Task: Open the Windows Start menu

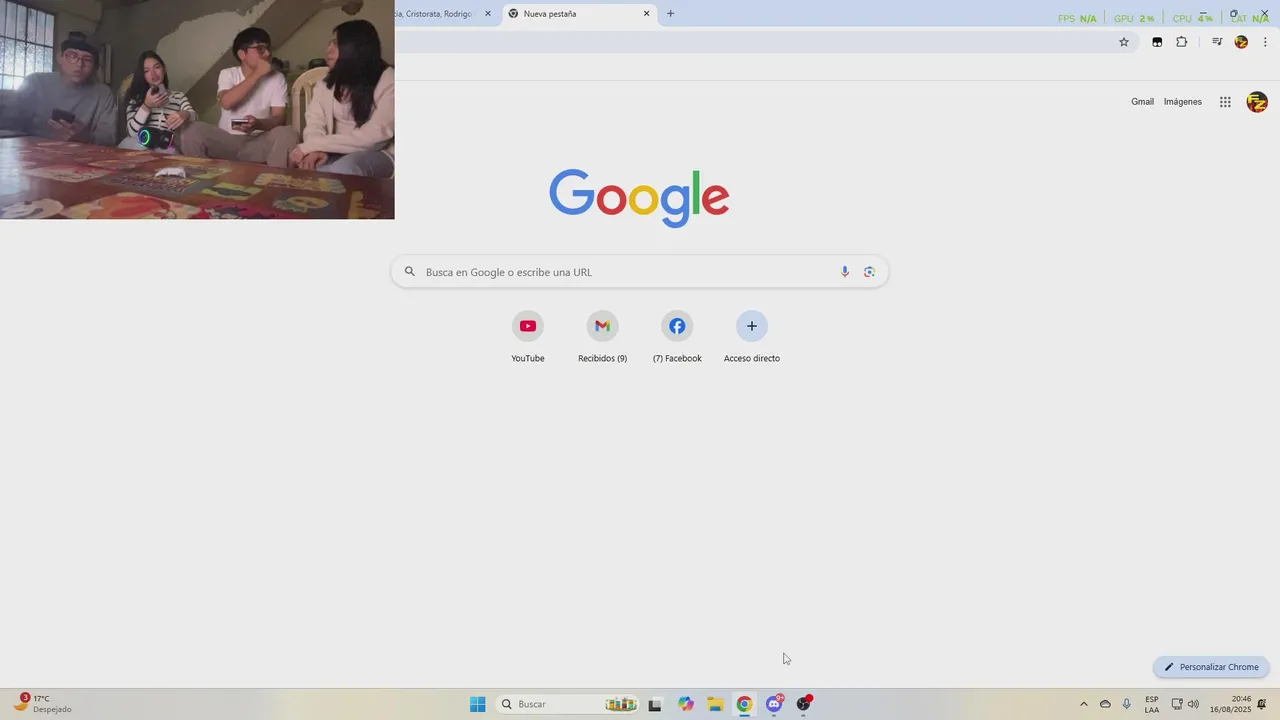Action: click(x=478, y=704)
